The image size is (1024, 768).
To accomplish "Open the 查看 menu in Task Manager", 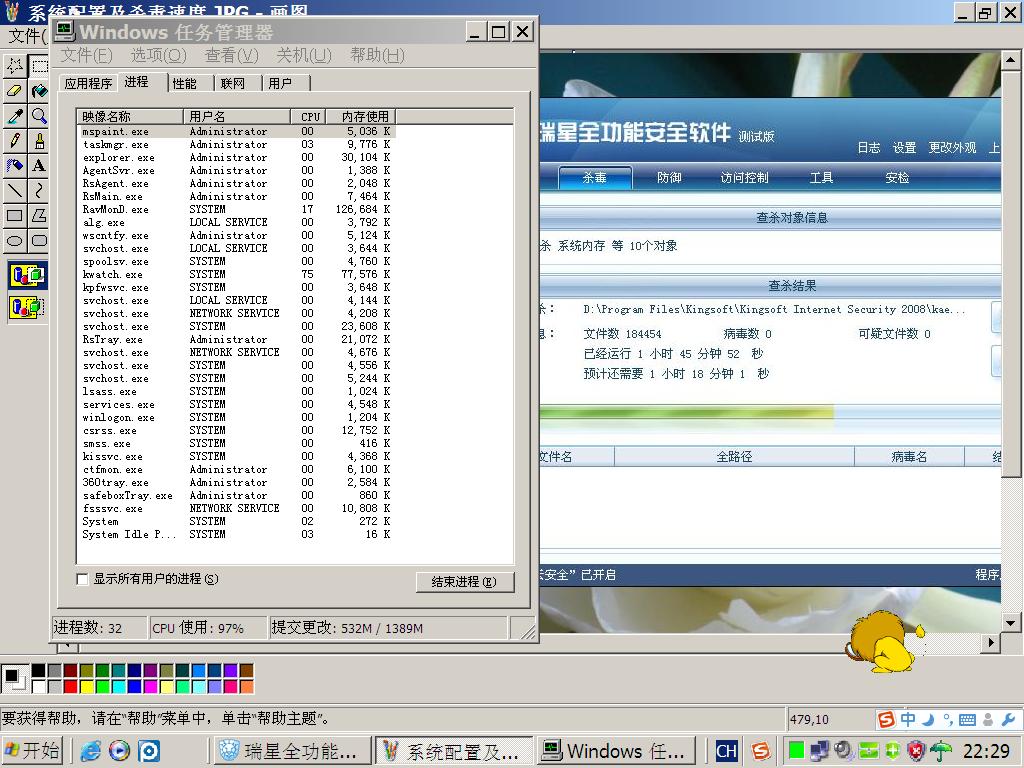I will click(231, 56).
